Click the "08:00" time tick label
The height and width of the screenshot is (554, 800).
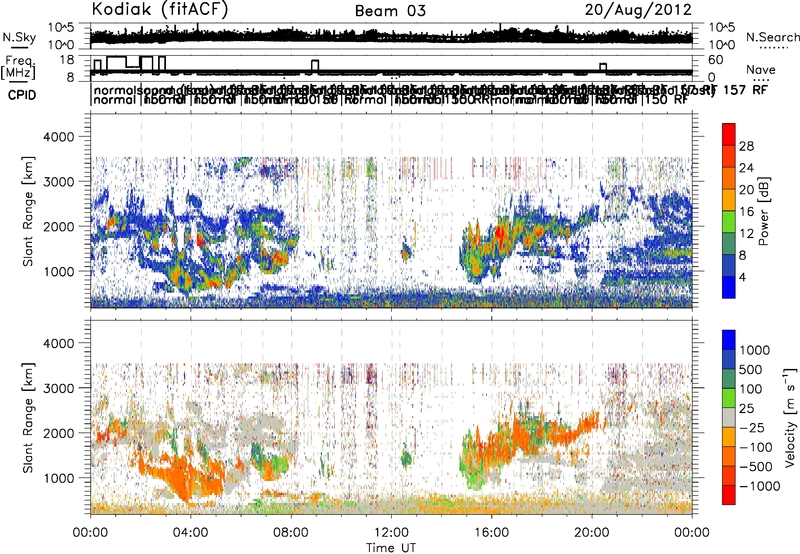pos(291,533)
